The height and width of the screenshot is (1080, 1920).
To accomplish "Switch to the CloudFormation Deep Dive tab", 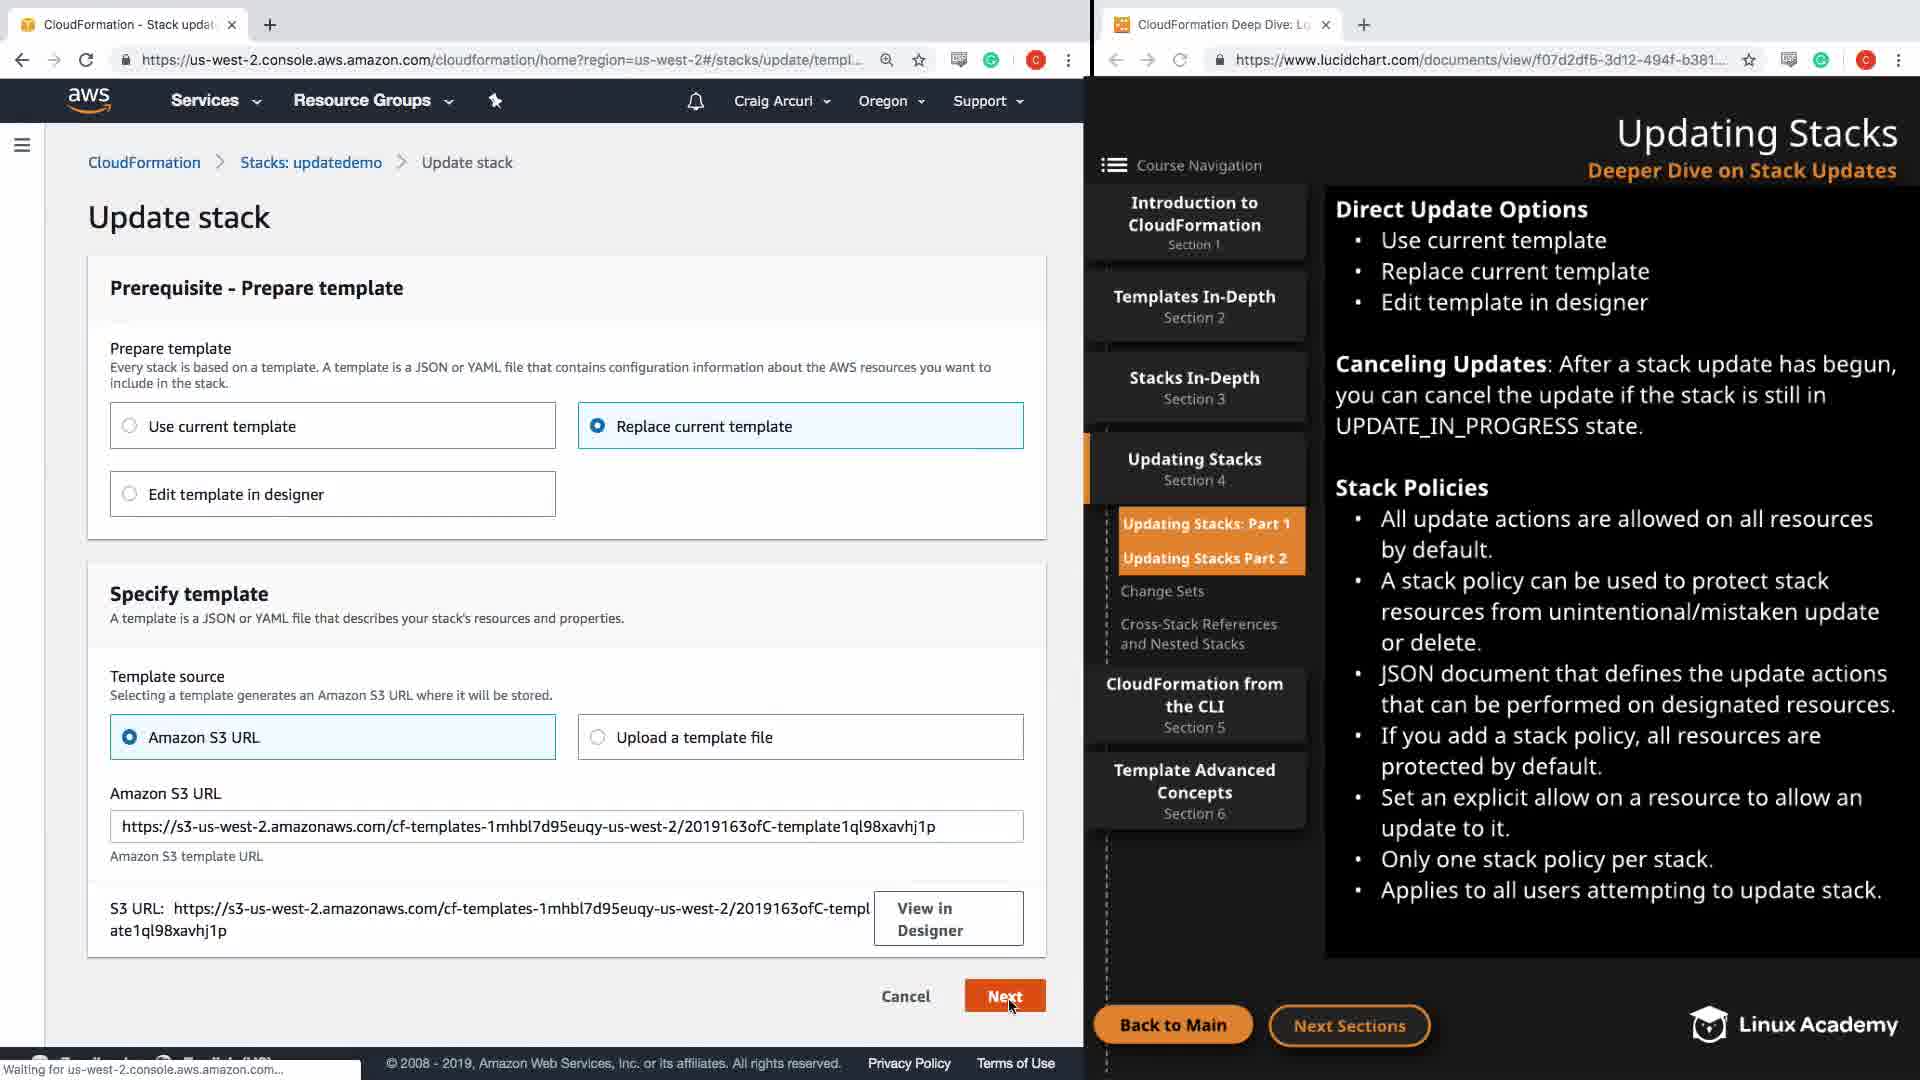I will coord(1222,24).
